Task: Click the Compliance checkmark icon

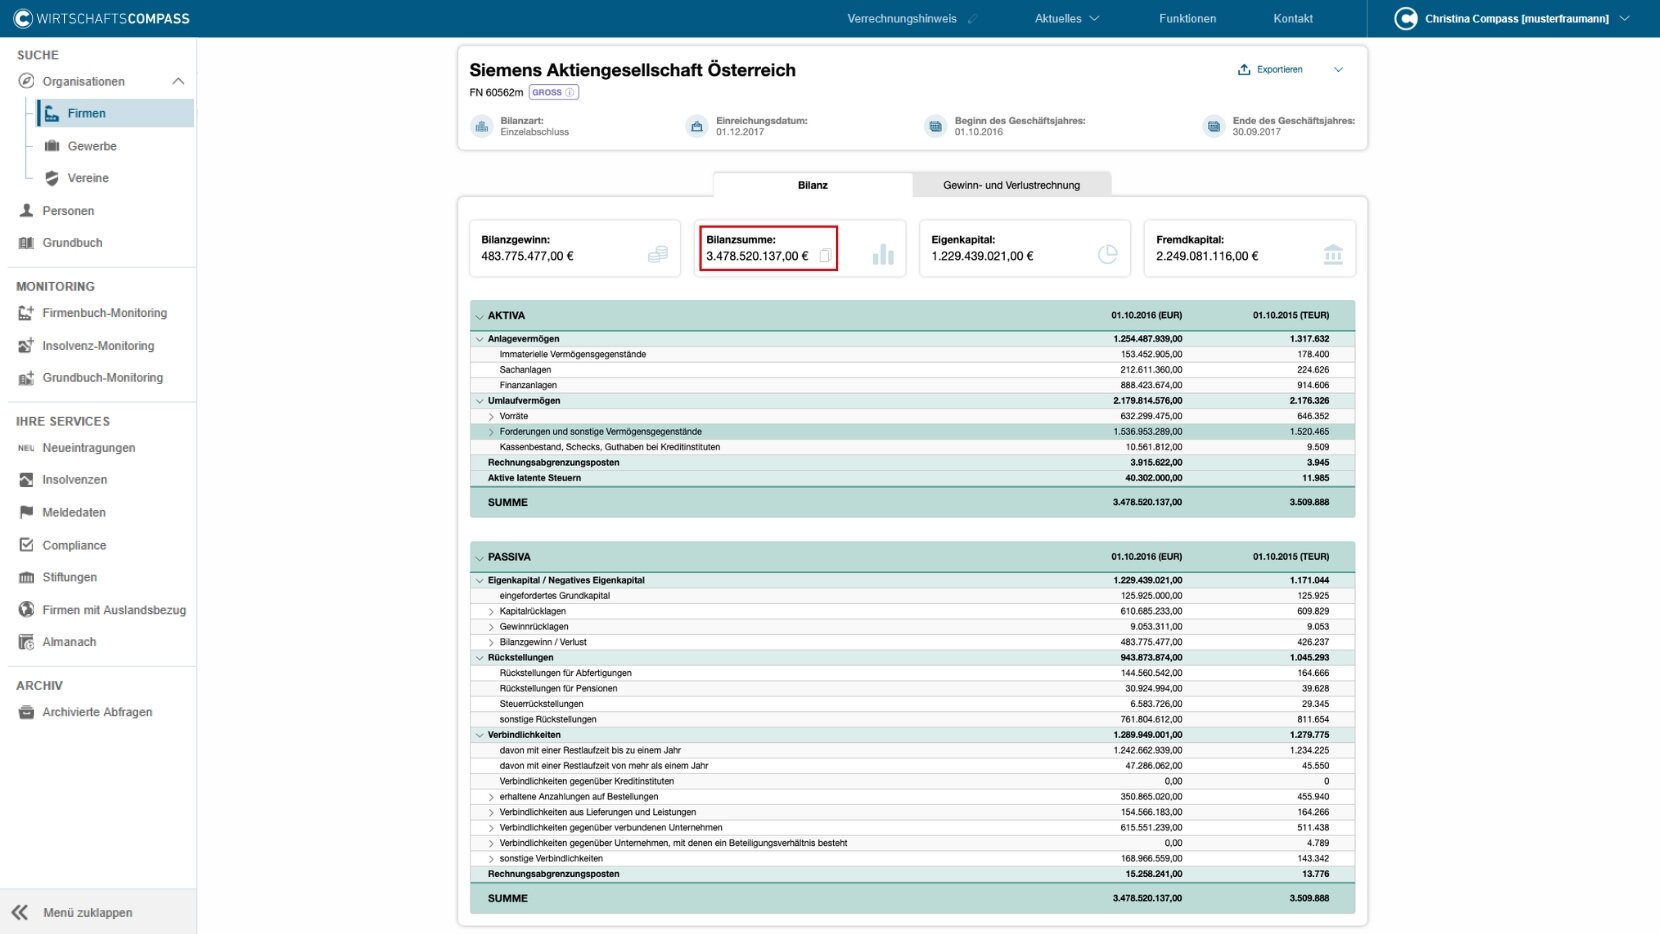Action: [27, 545]
